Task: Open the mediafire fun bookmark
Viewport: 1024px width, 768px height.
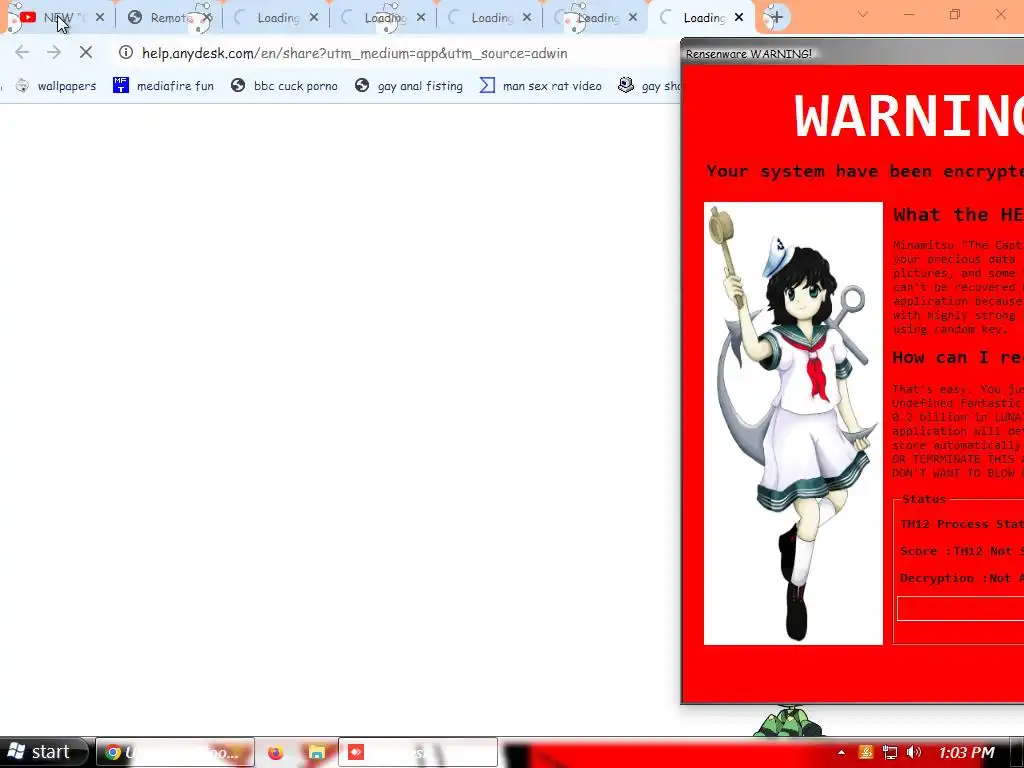Action: [x=163, y=86]
